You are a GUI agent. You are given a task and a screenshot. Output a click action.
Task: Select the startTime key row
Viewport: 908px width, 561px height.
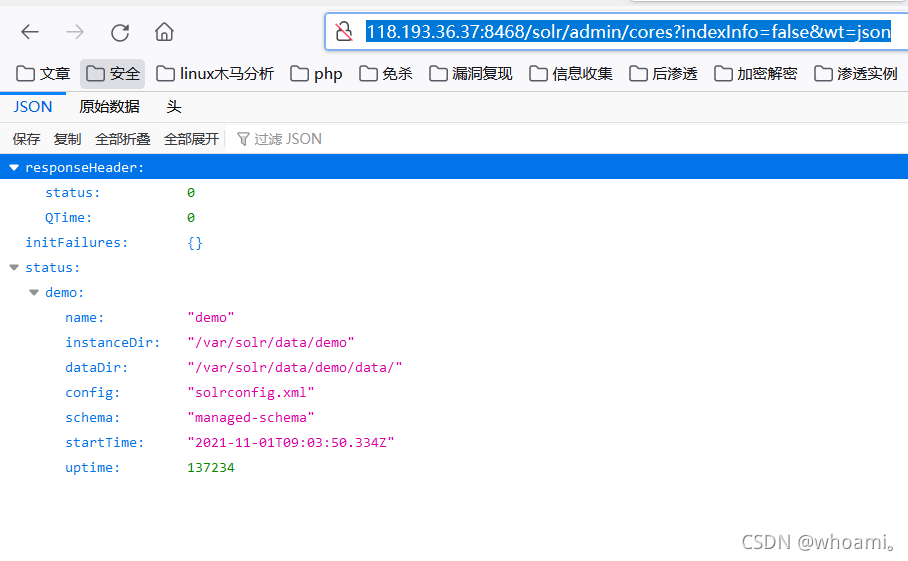(454, 442)
